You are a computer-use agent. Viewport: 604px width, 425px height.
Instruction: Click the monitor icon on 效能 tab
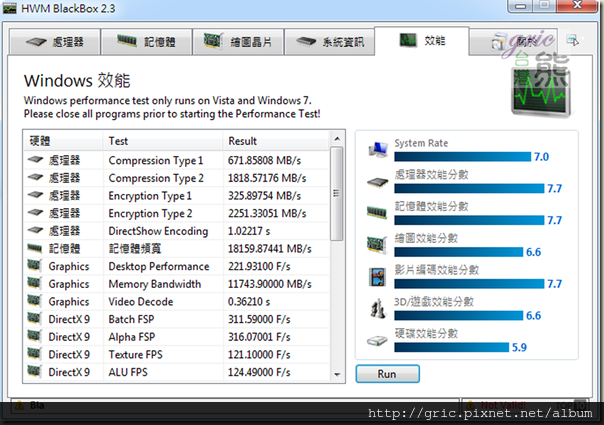[408, 40]
